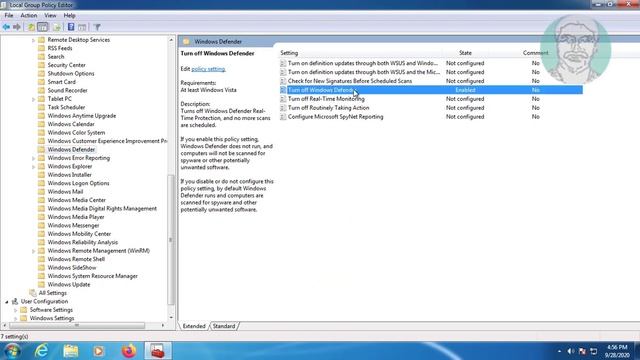Select the Windows Color System folder

(x=76, y=133)
